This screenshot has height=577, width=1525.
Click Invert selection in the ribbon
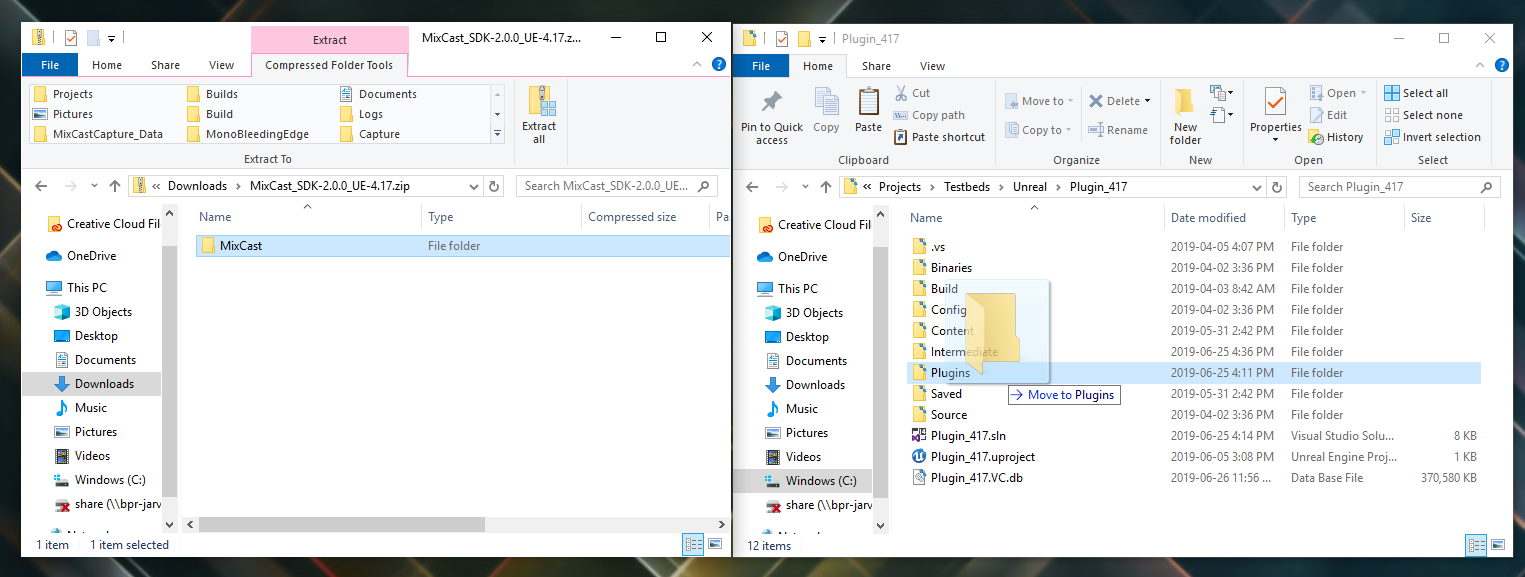click(1432, 137)
